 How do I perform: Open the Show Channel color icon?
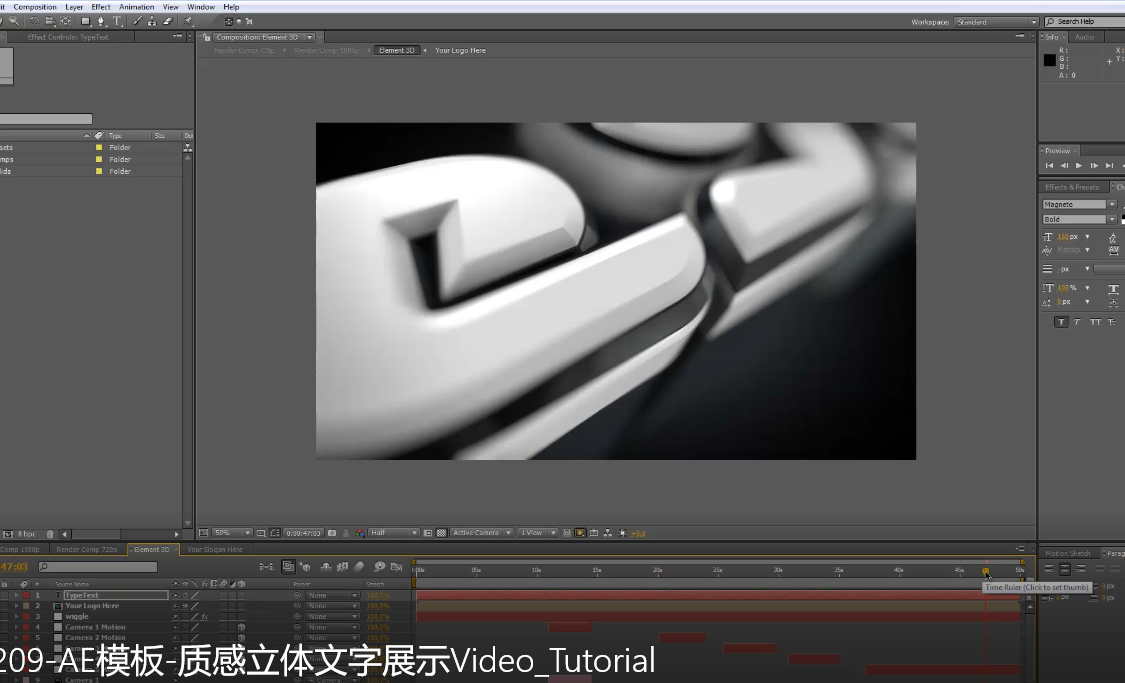tap(359, 533)
